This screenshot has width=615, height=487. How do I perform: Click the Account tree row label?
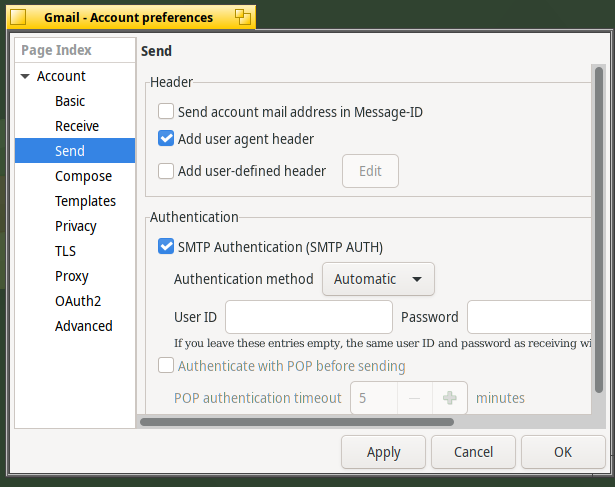click(x=61, y=76)
